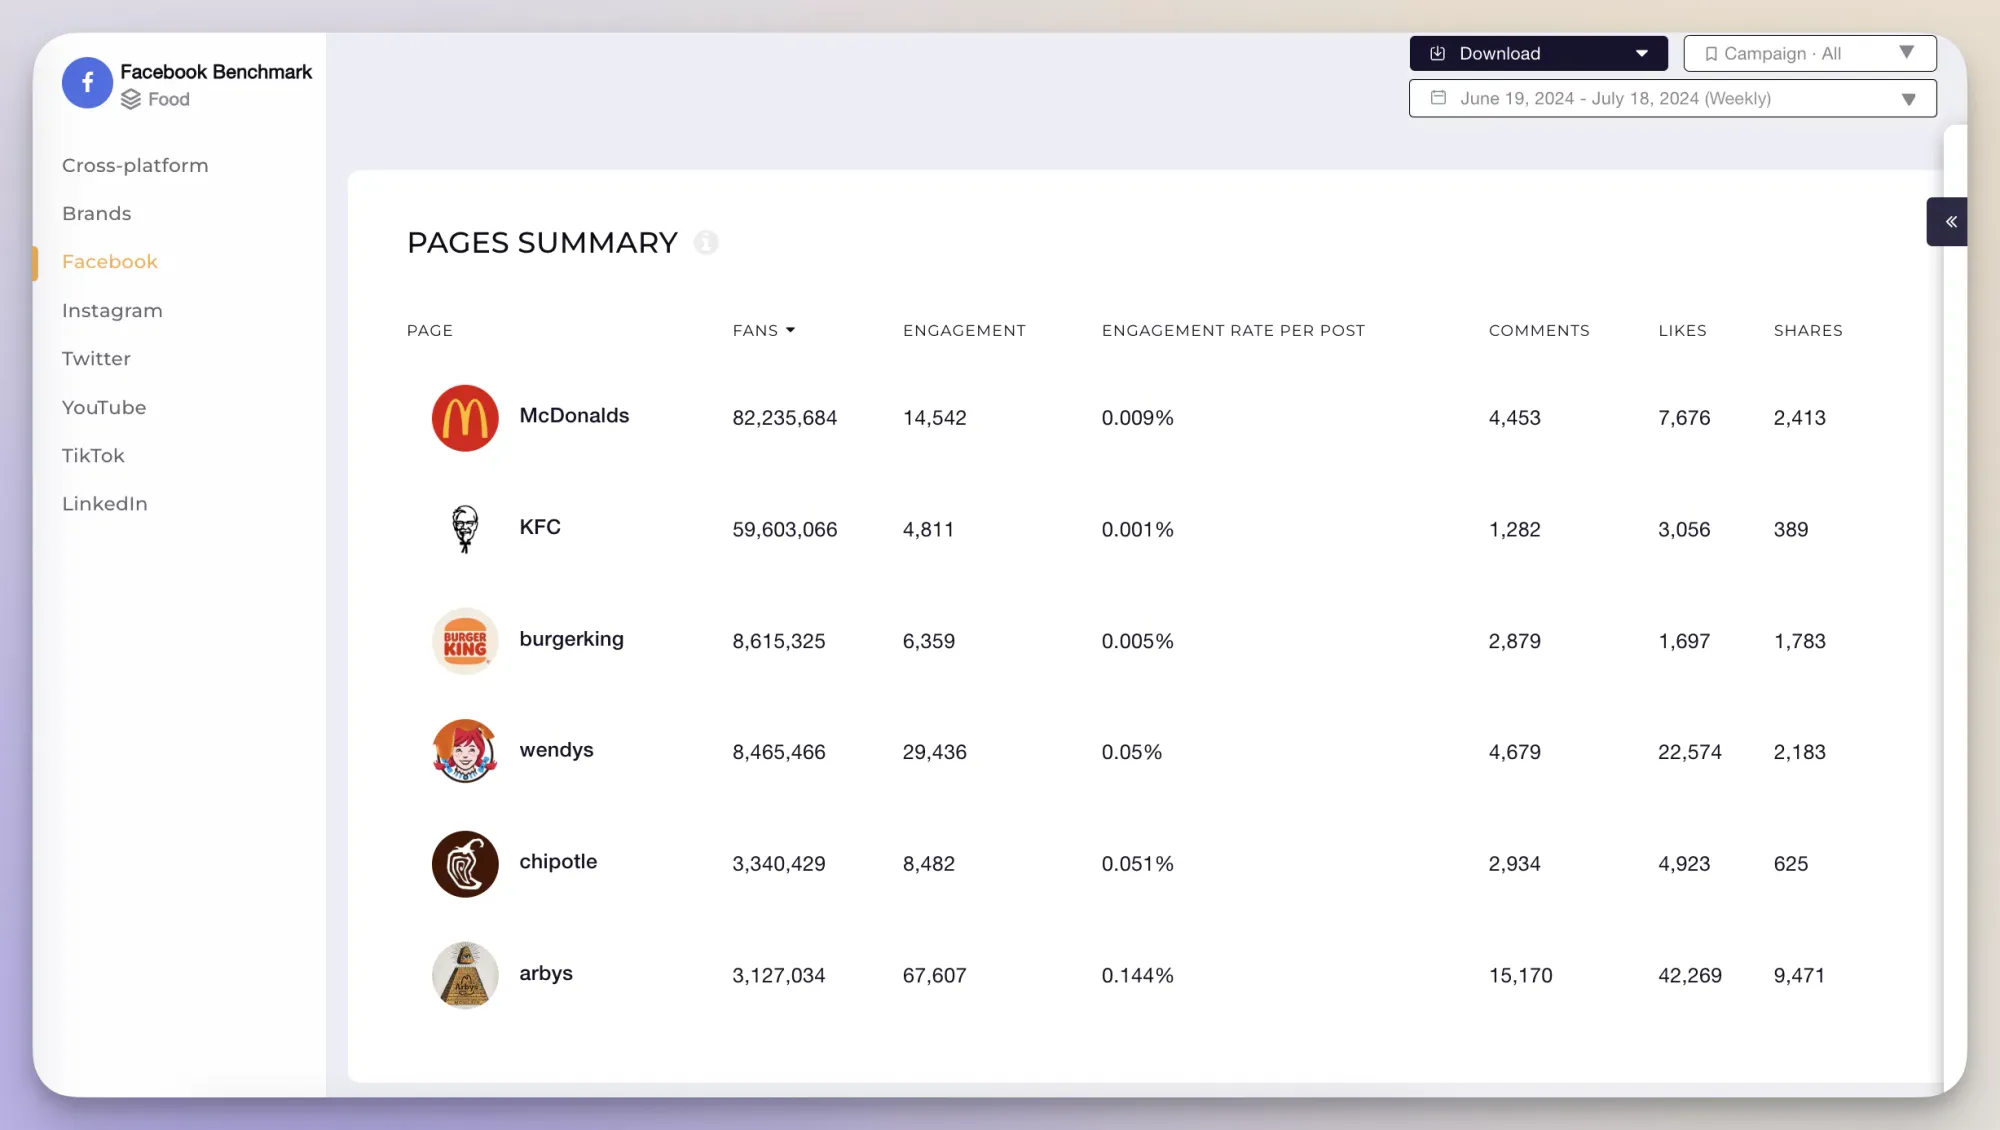The width and height of the screenshot is (2000, 1130).
Task: Click the arbys page name
Action: point(546,974)
